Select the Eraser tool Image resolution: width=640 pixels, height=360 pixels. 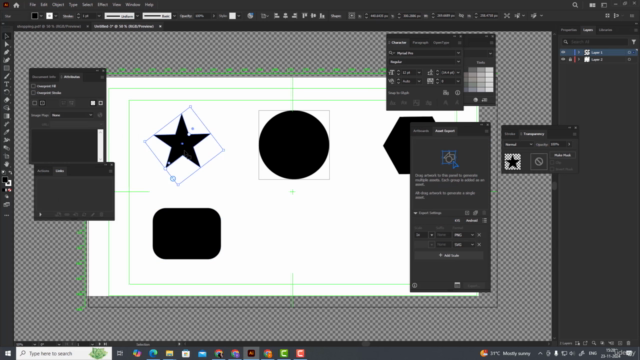coord(7,100)
